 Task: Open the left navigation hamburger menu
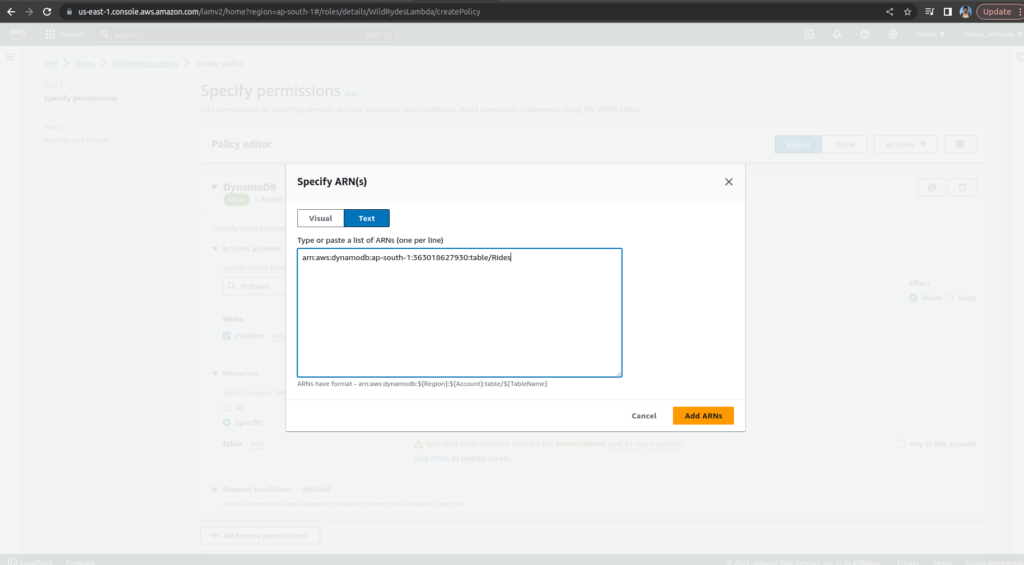[x=10, y=57]
